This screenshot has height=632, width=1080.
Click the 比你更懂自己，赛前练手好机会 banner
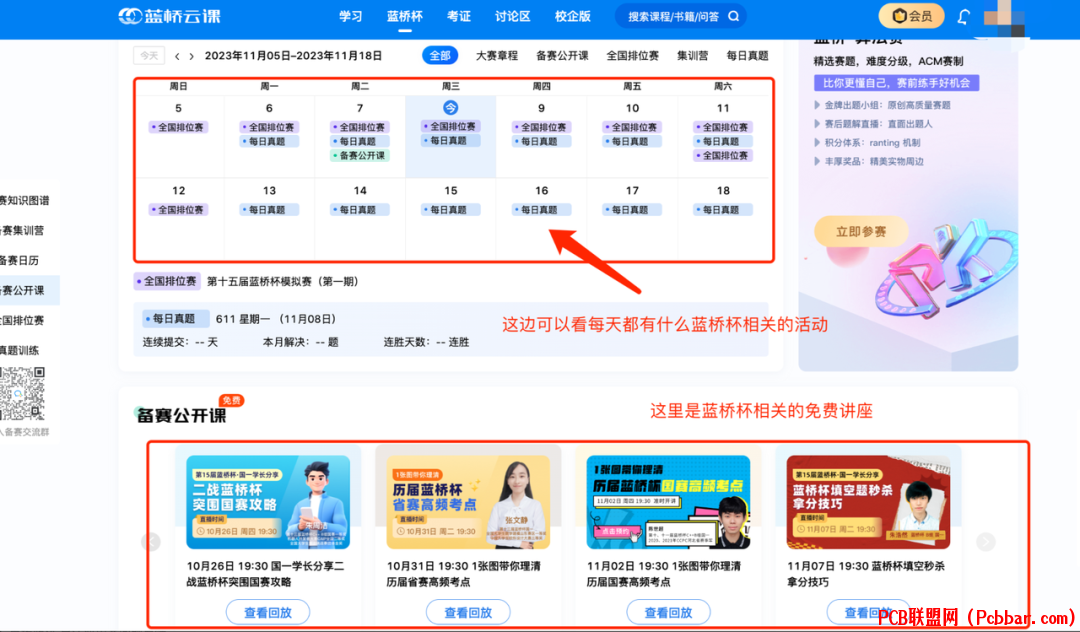pyautogui.click(x=896, y=83)
